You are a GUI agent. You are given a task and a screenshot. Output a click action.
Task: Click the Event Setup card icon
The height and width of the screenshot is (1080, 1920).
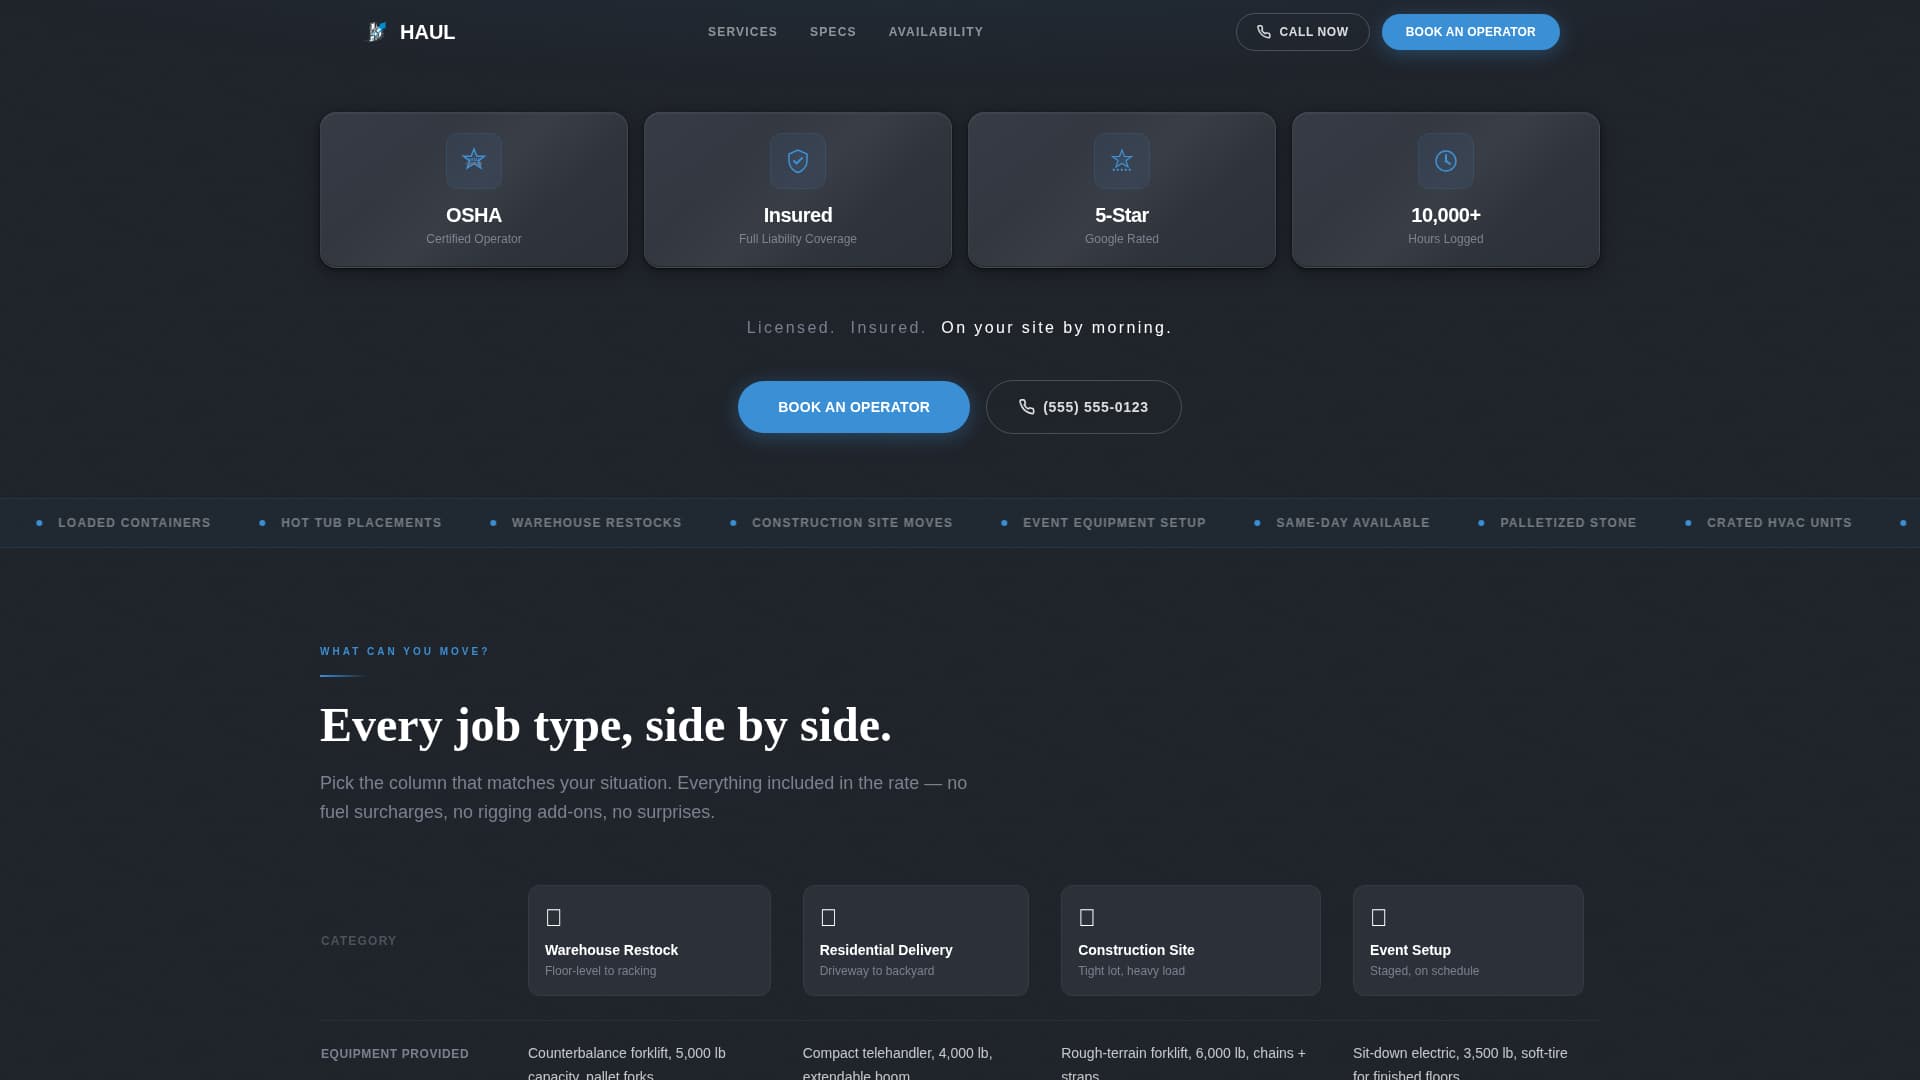coord(1379,917)
